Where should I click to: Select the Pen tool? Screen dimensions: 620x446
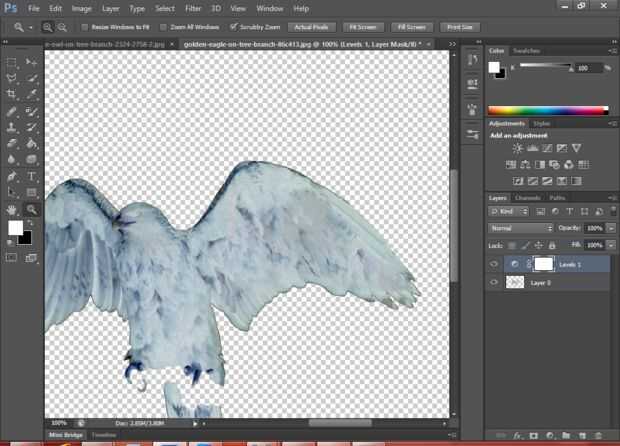click(x=11, y=176)
